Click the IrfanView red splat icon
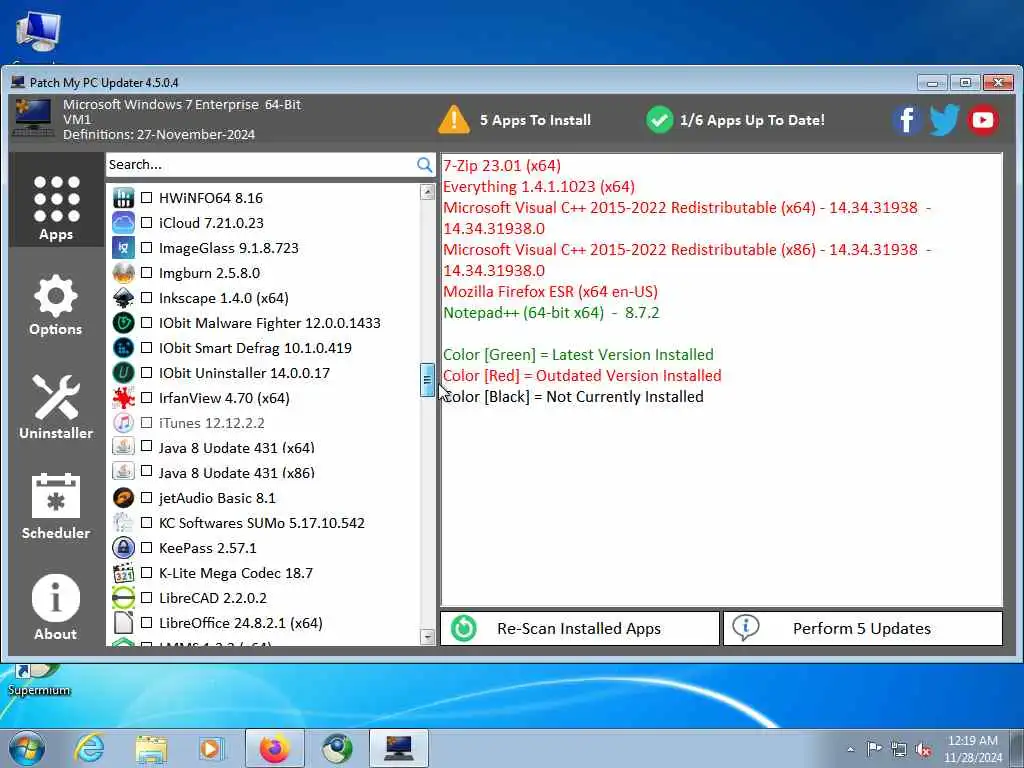This screenshot has height=768, width=1024. pyautogui.click(x=123, y=398)
